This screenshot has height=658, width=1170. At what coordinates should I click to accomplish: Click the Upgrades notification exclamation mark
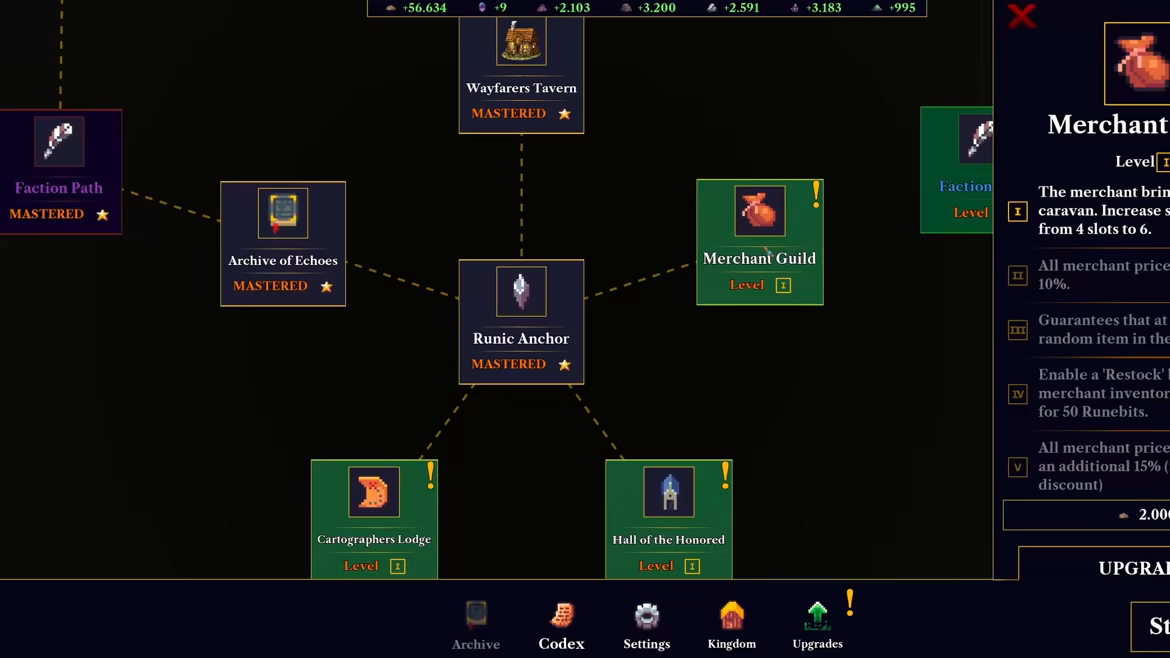point(850,603)
